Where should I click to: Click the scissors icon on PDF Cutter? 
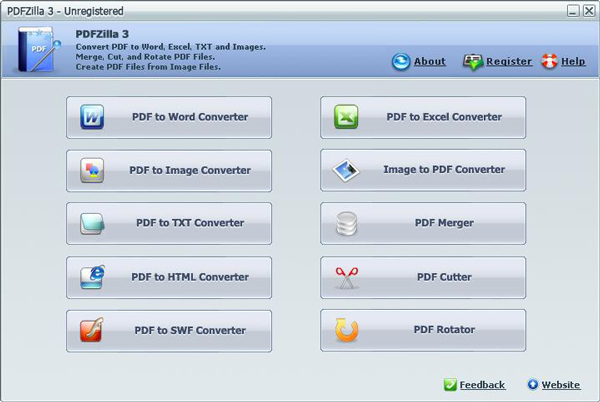point(347,278)
